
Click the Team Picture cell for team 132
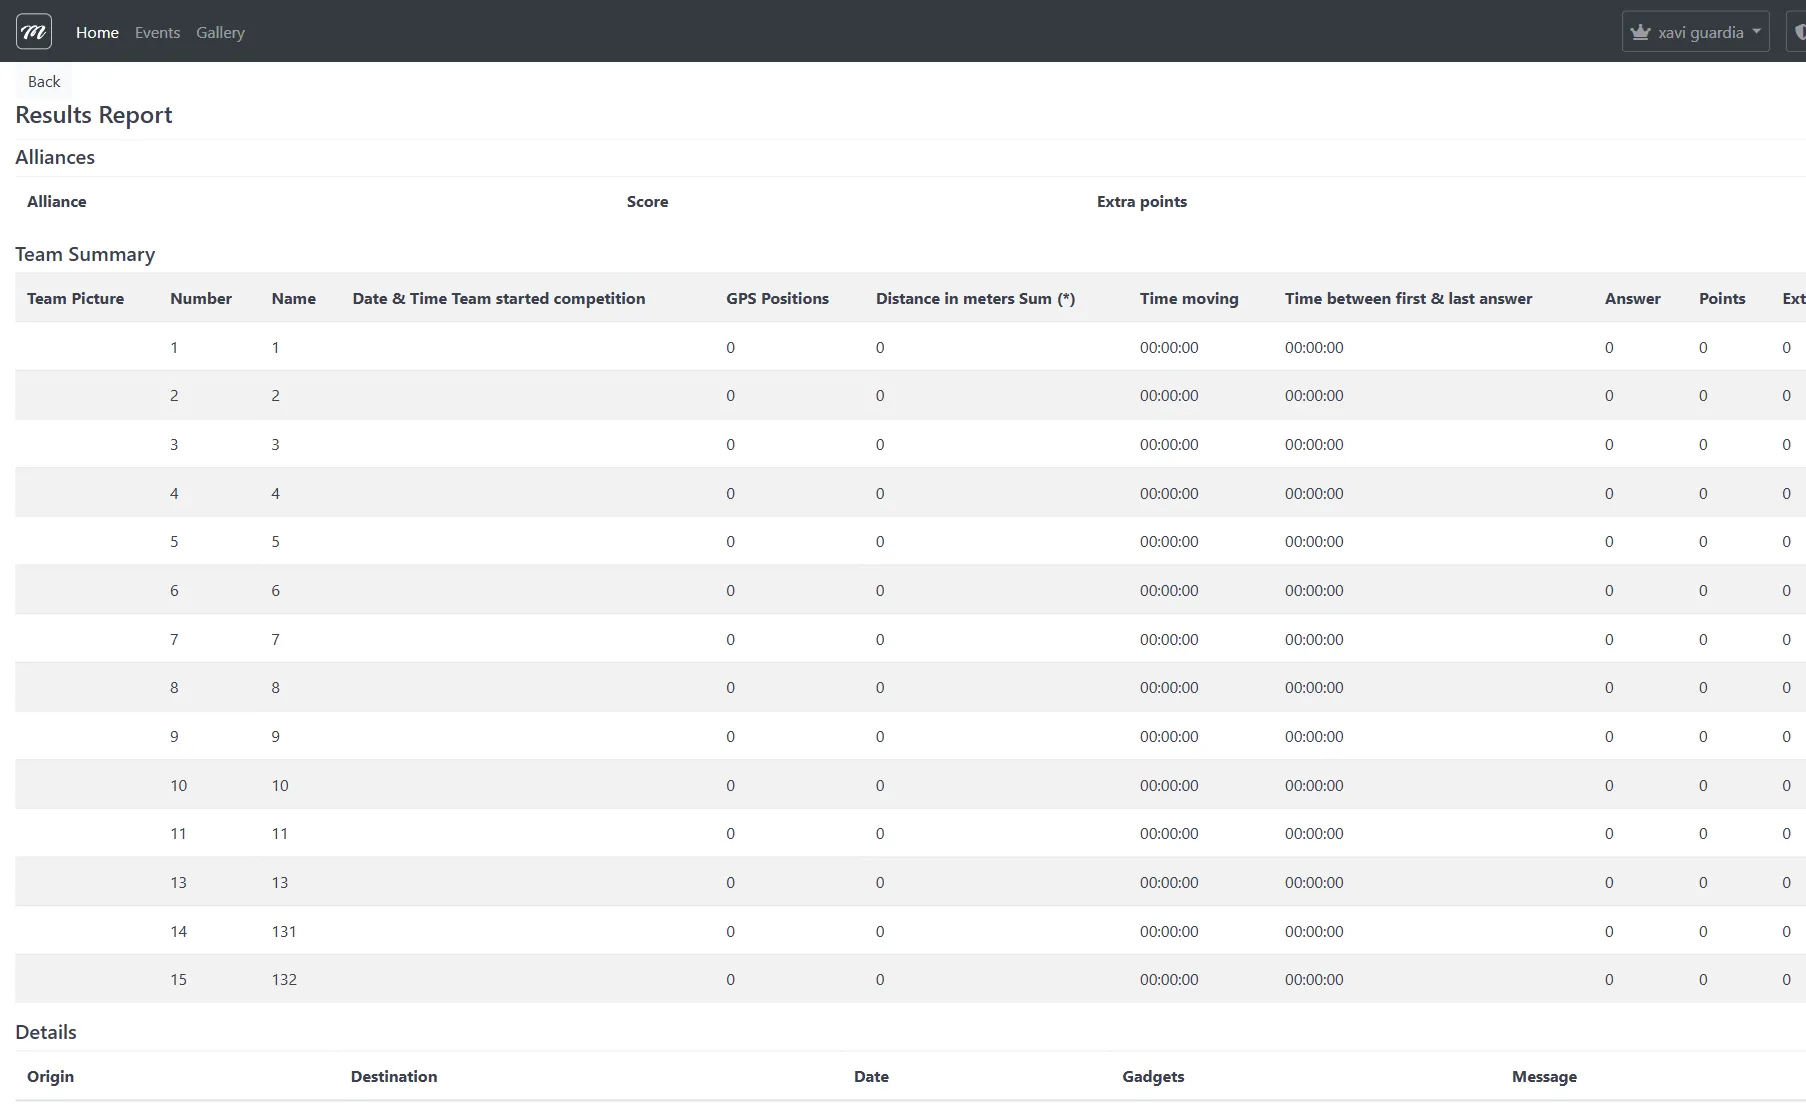click(75, 979)
